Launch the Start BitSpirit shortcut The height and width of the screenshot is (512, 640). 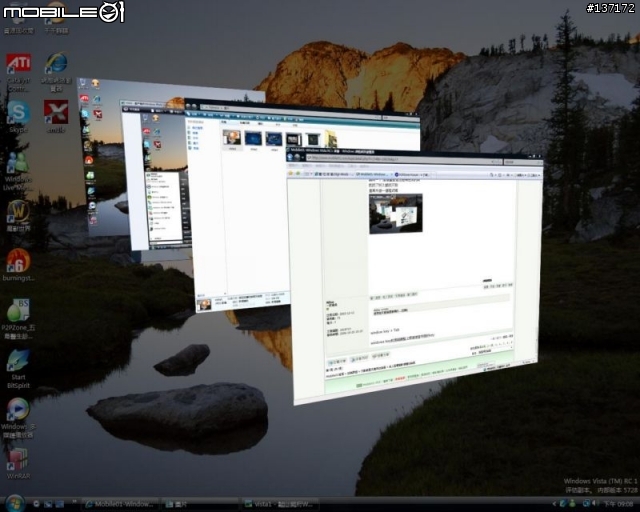click(18, 369)
